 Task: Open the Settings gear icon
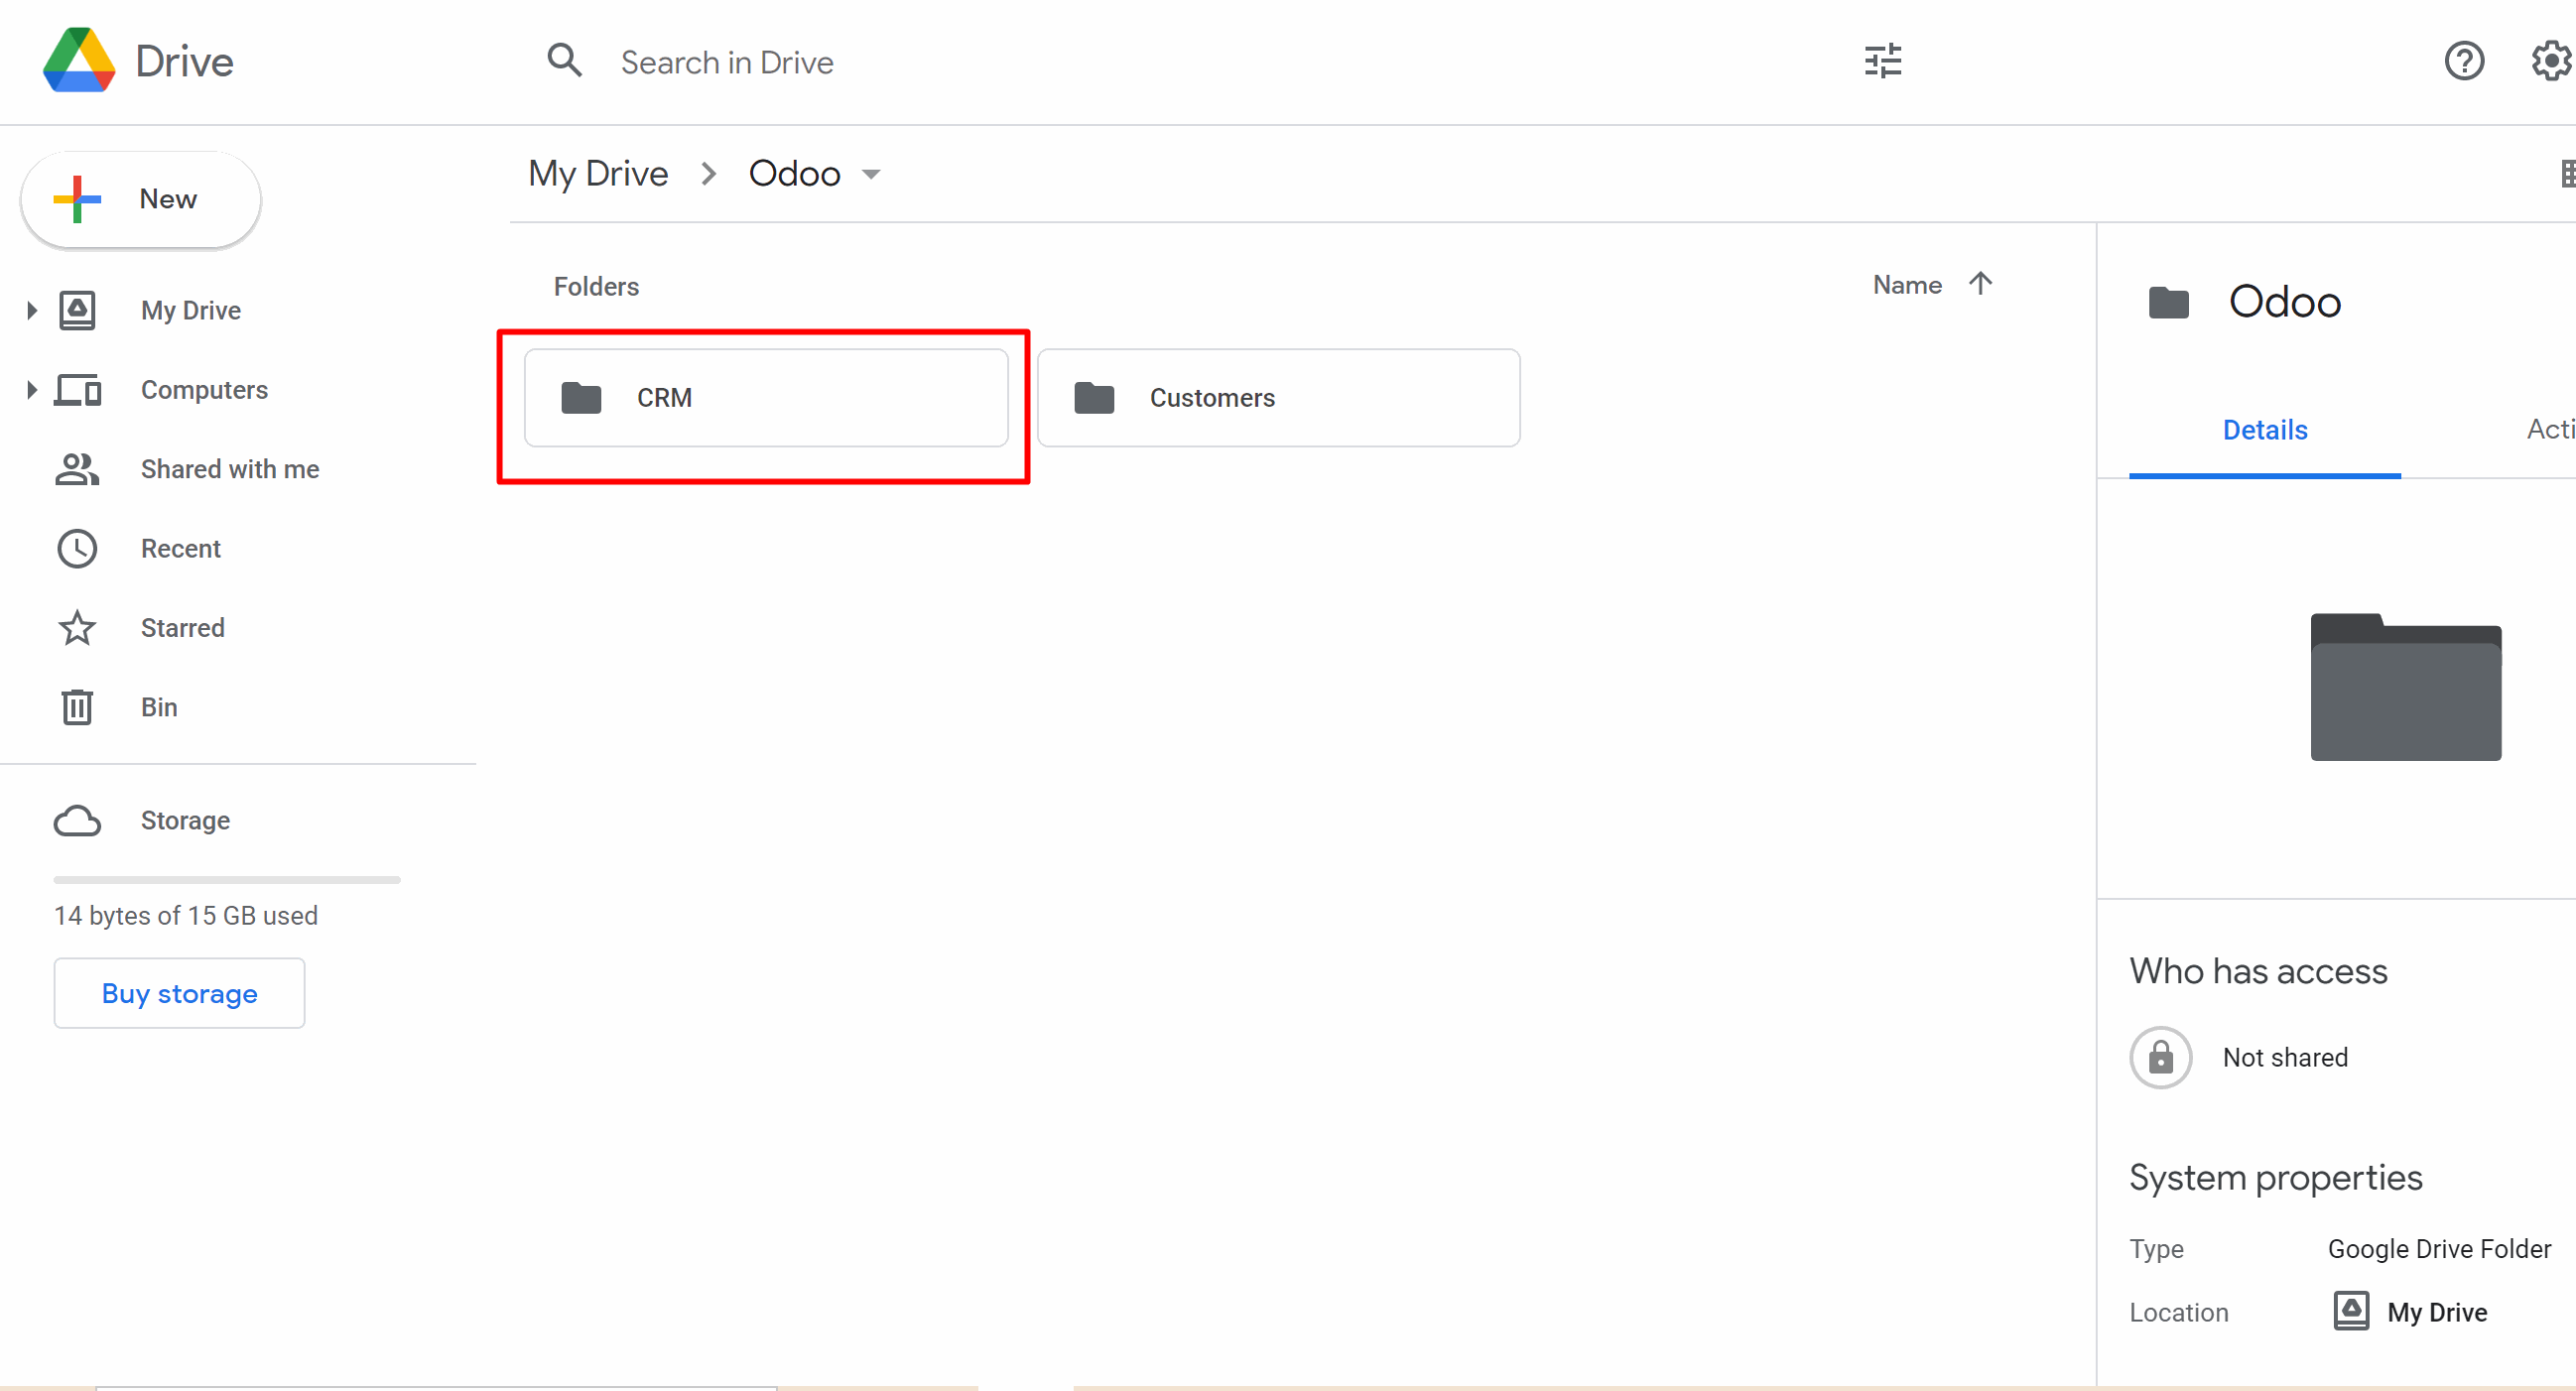tap(2553, 61)
